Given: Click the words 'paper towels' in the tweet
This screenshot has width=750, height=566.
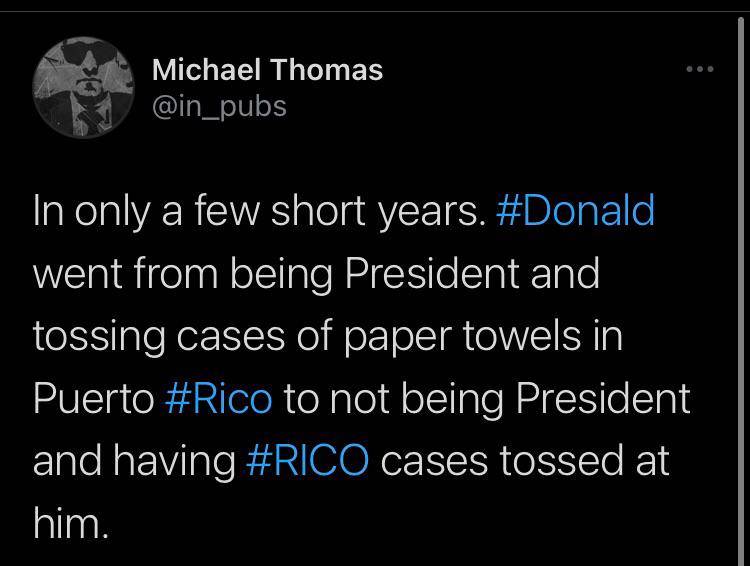Looking at the screenshot, I should (x=448, y=336).
